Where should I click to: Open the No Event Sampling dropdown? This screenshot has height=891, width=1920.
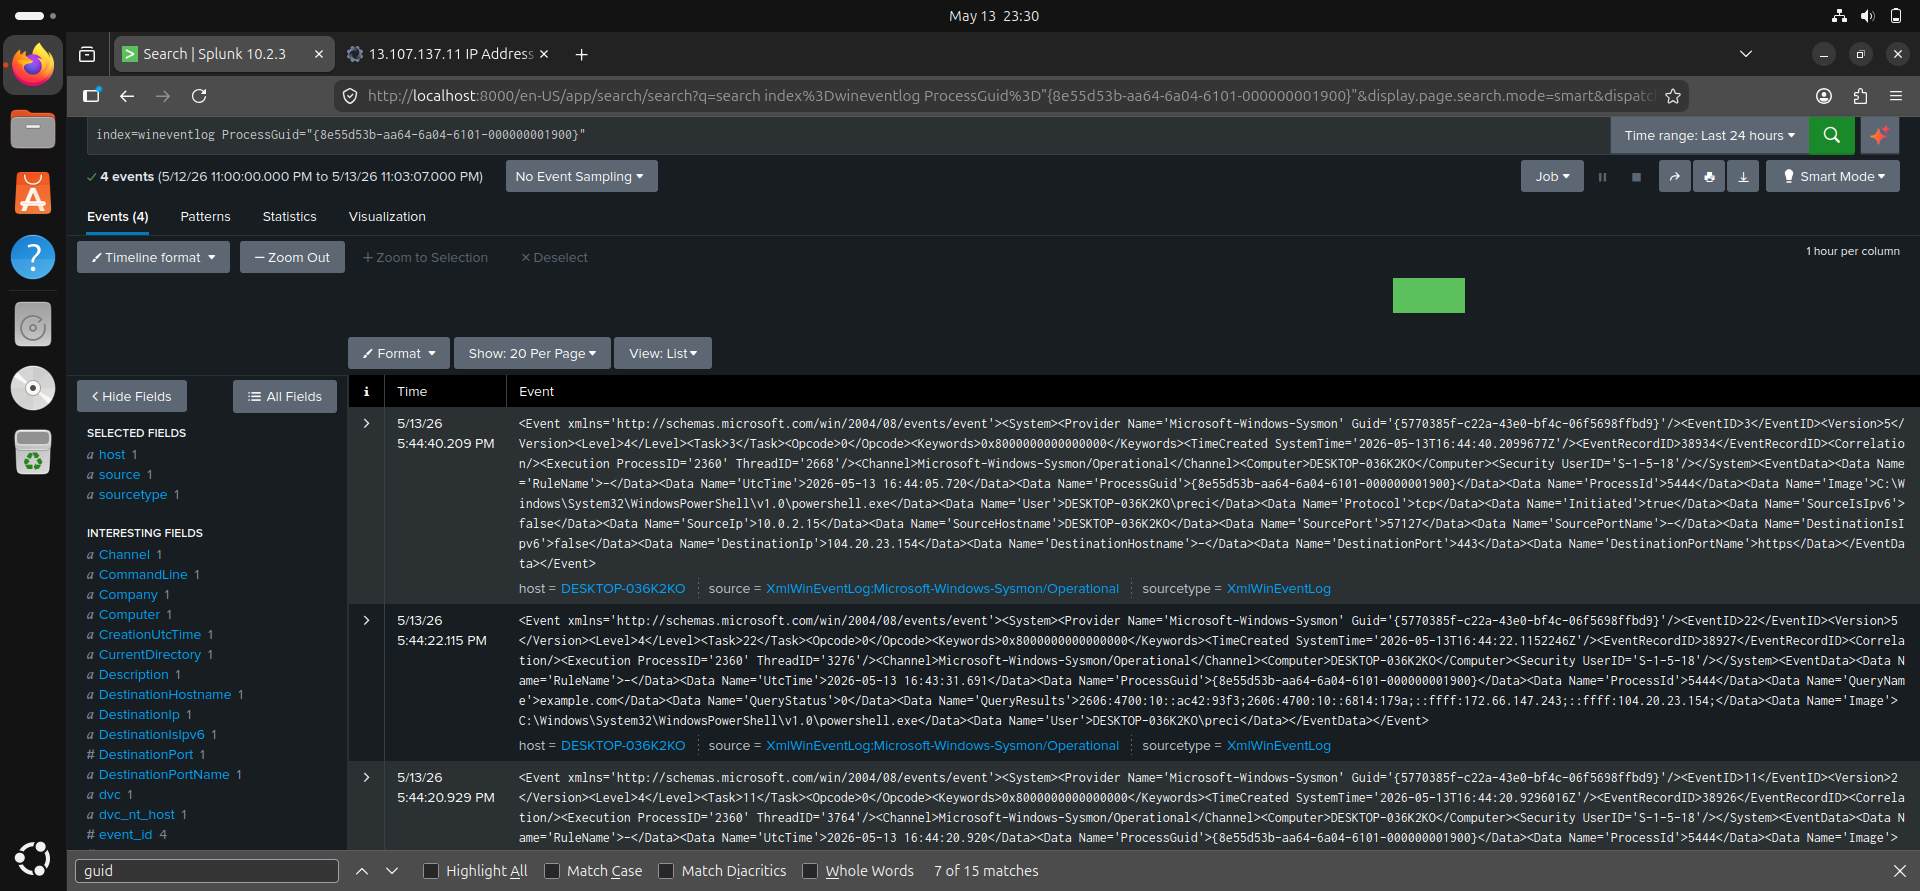pyautogui.click(x=581, y=177)
